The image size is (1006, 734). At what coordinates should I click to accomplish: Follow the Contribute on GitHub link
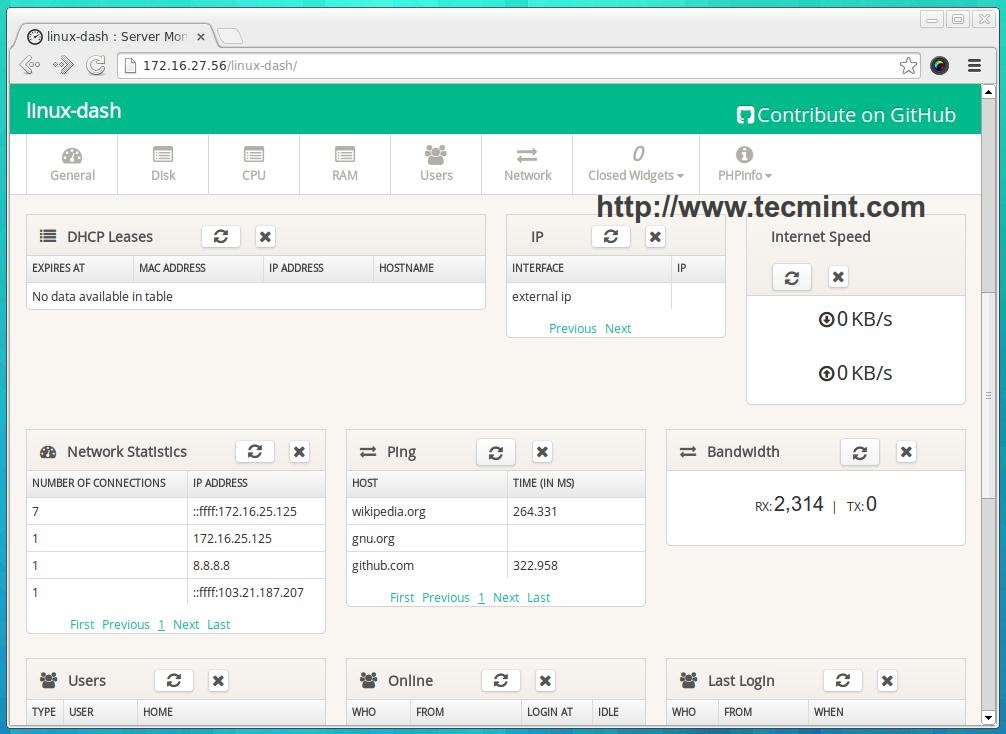[846, 115]
